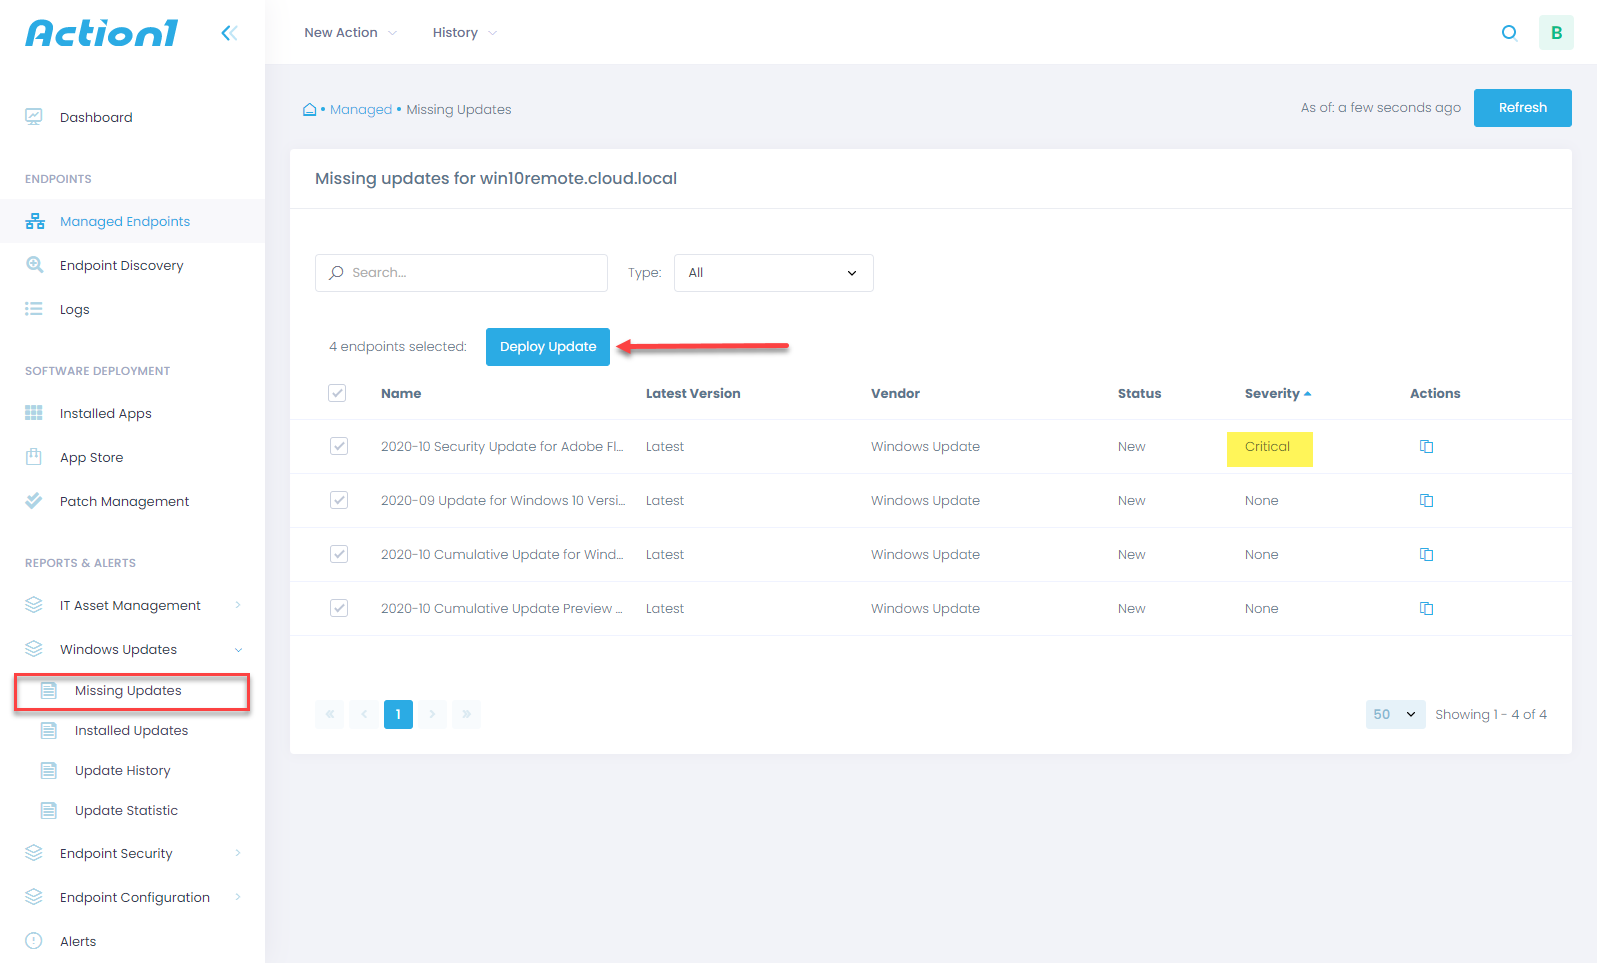
Task: Click the Managed Endpoints network icon
Action: point(35,221)
